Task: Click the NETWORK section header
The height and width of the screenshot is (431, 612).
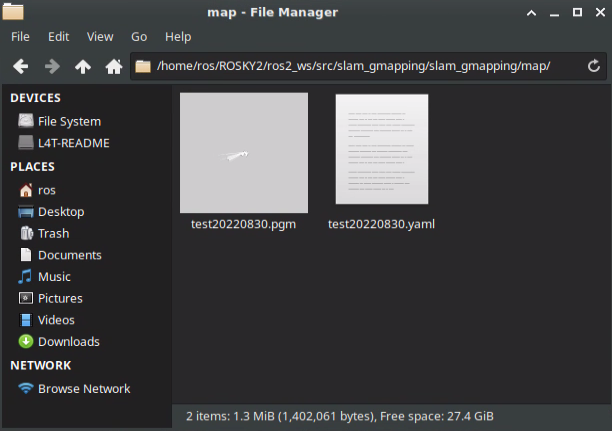Action: pos(41,365)
